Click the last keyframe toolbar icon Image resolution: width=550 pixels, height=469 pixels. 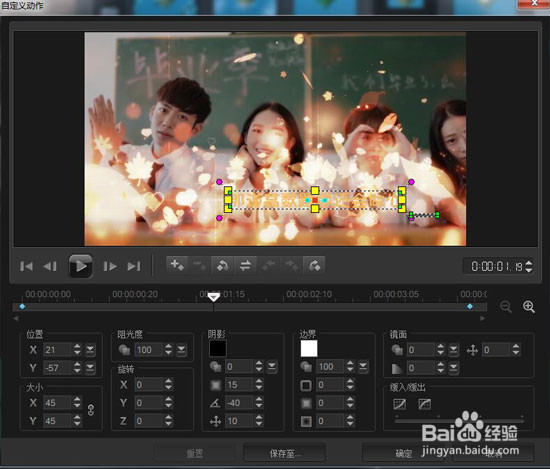coord(314,265)
